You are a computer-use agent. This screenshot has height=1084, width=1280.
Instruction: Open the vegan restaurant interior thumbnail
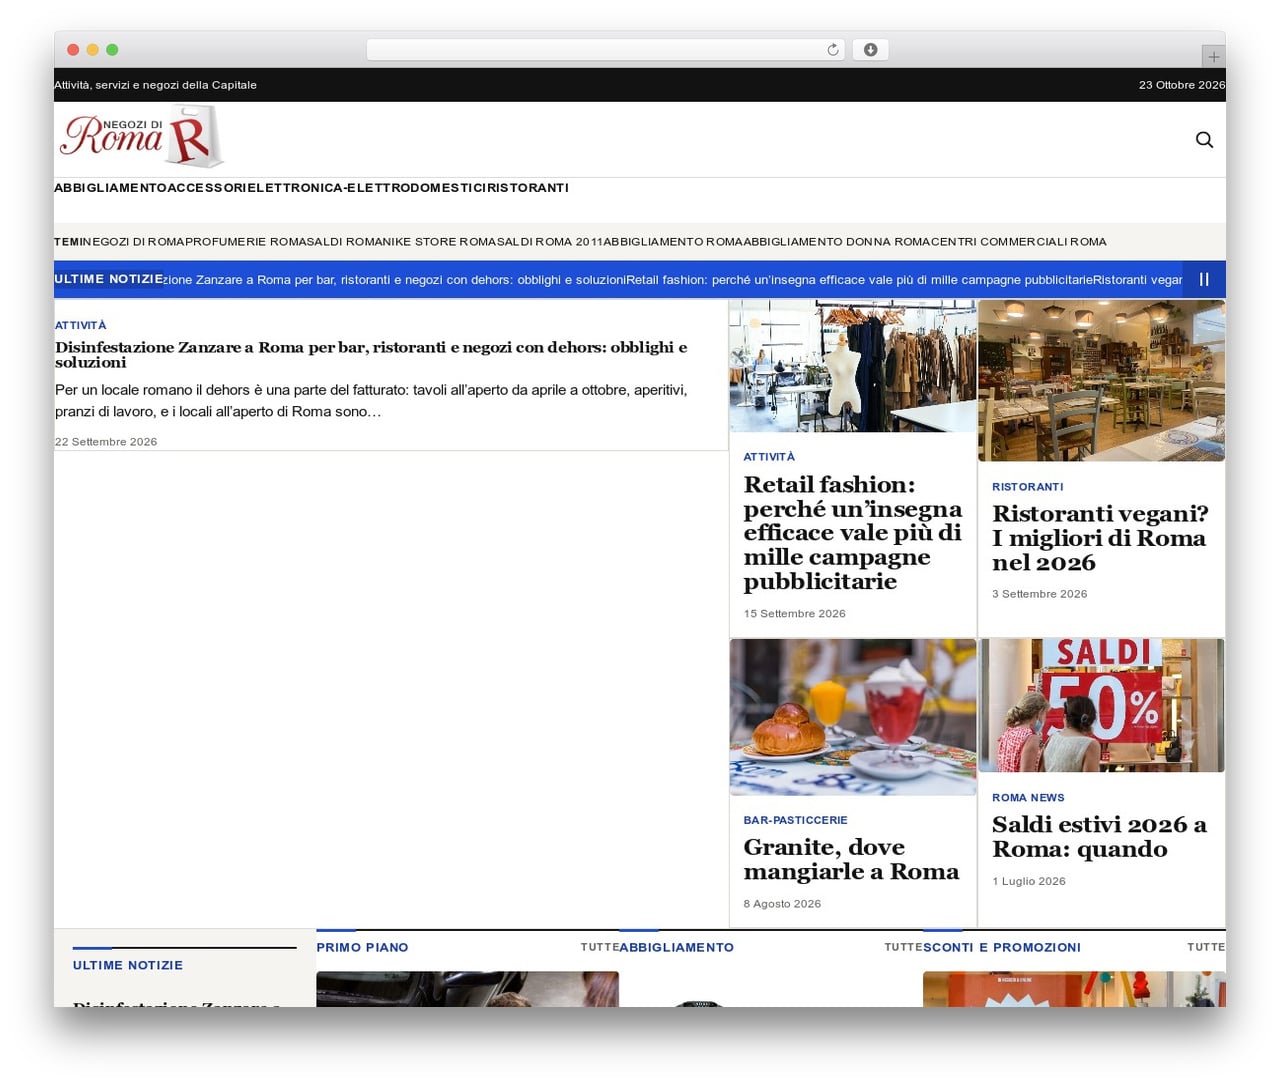click(1101, 381)
